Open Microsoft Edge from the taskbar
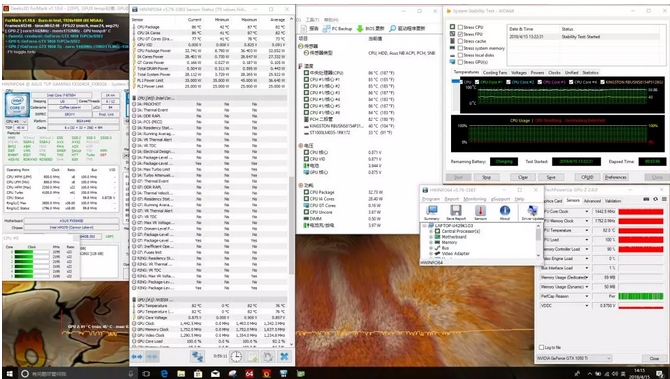 click(164, 373)
